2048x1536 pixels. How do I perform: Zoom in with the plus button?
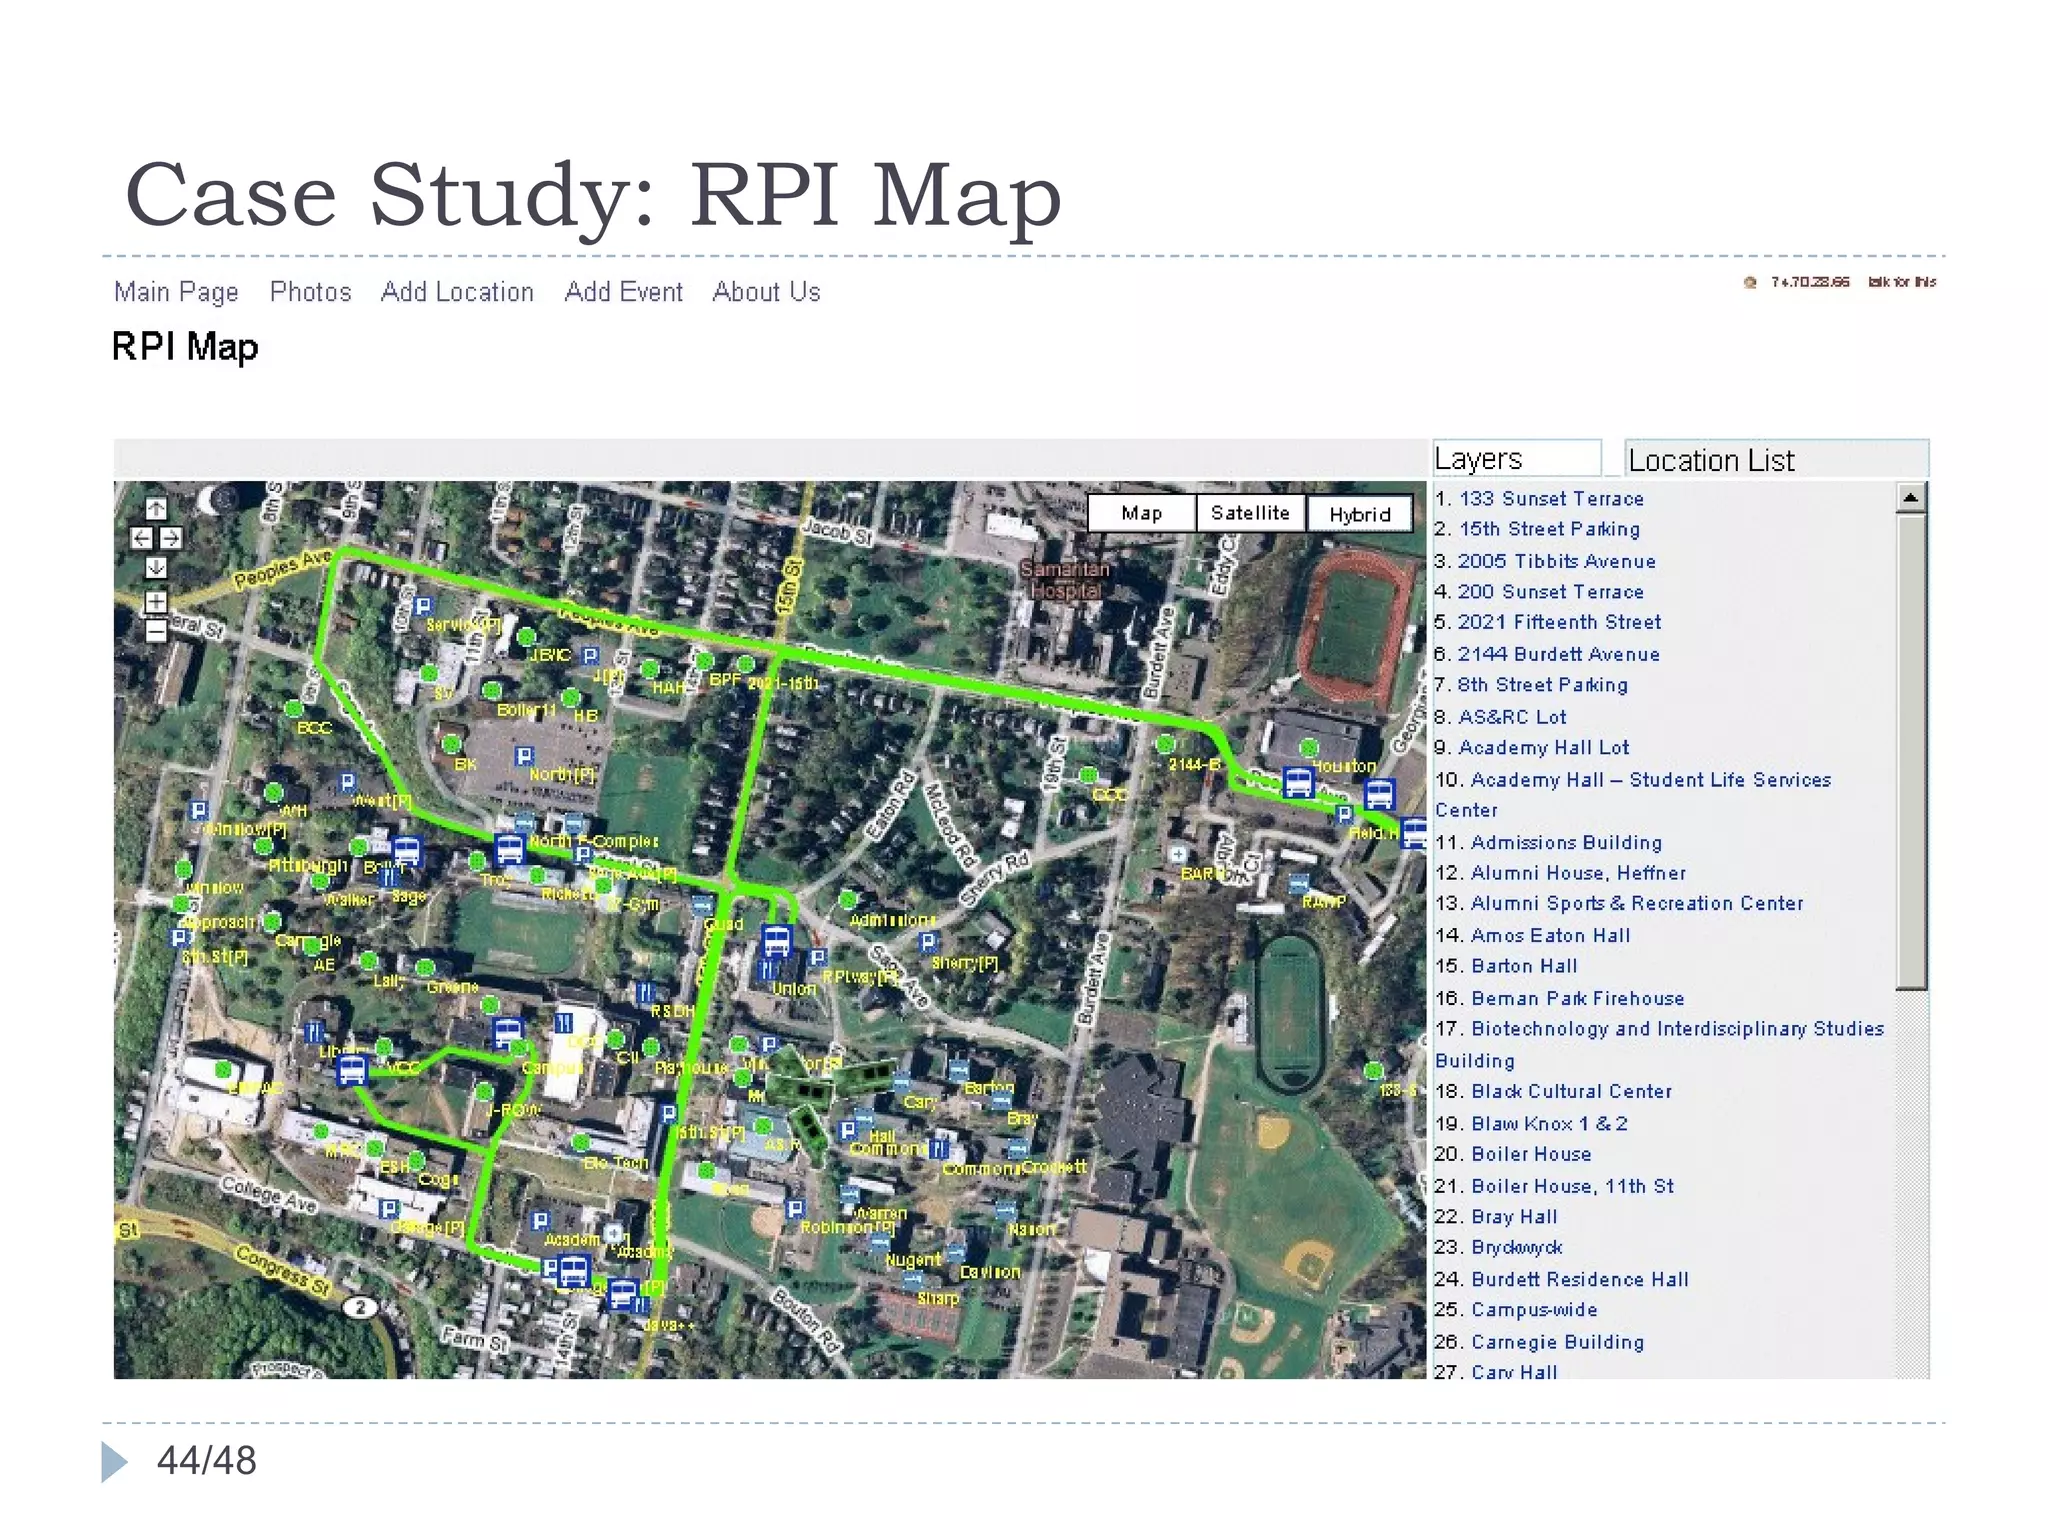156,602
